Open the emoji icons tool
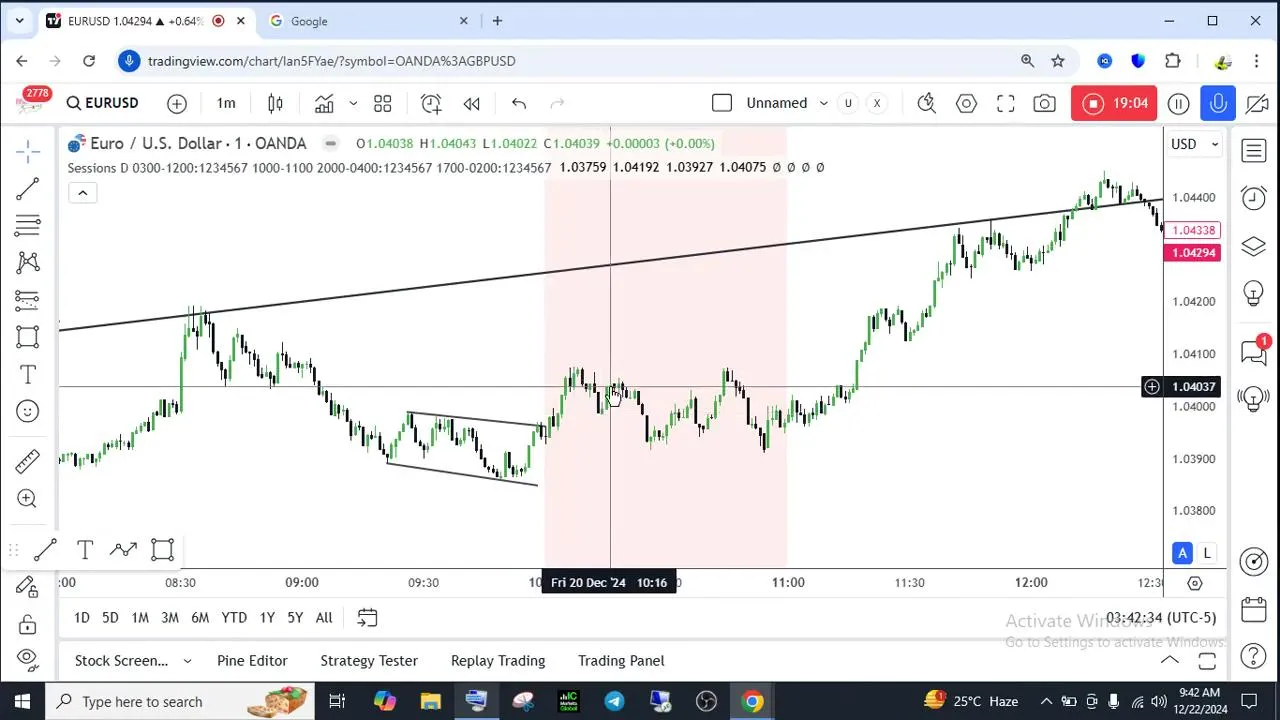1280x720 pixels. pyautogui.click(x=28, y=411)
